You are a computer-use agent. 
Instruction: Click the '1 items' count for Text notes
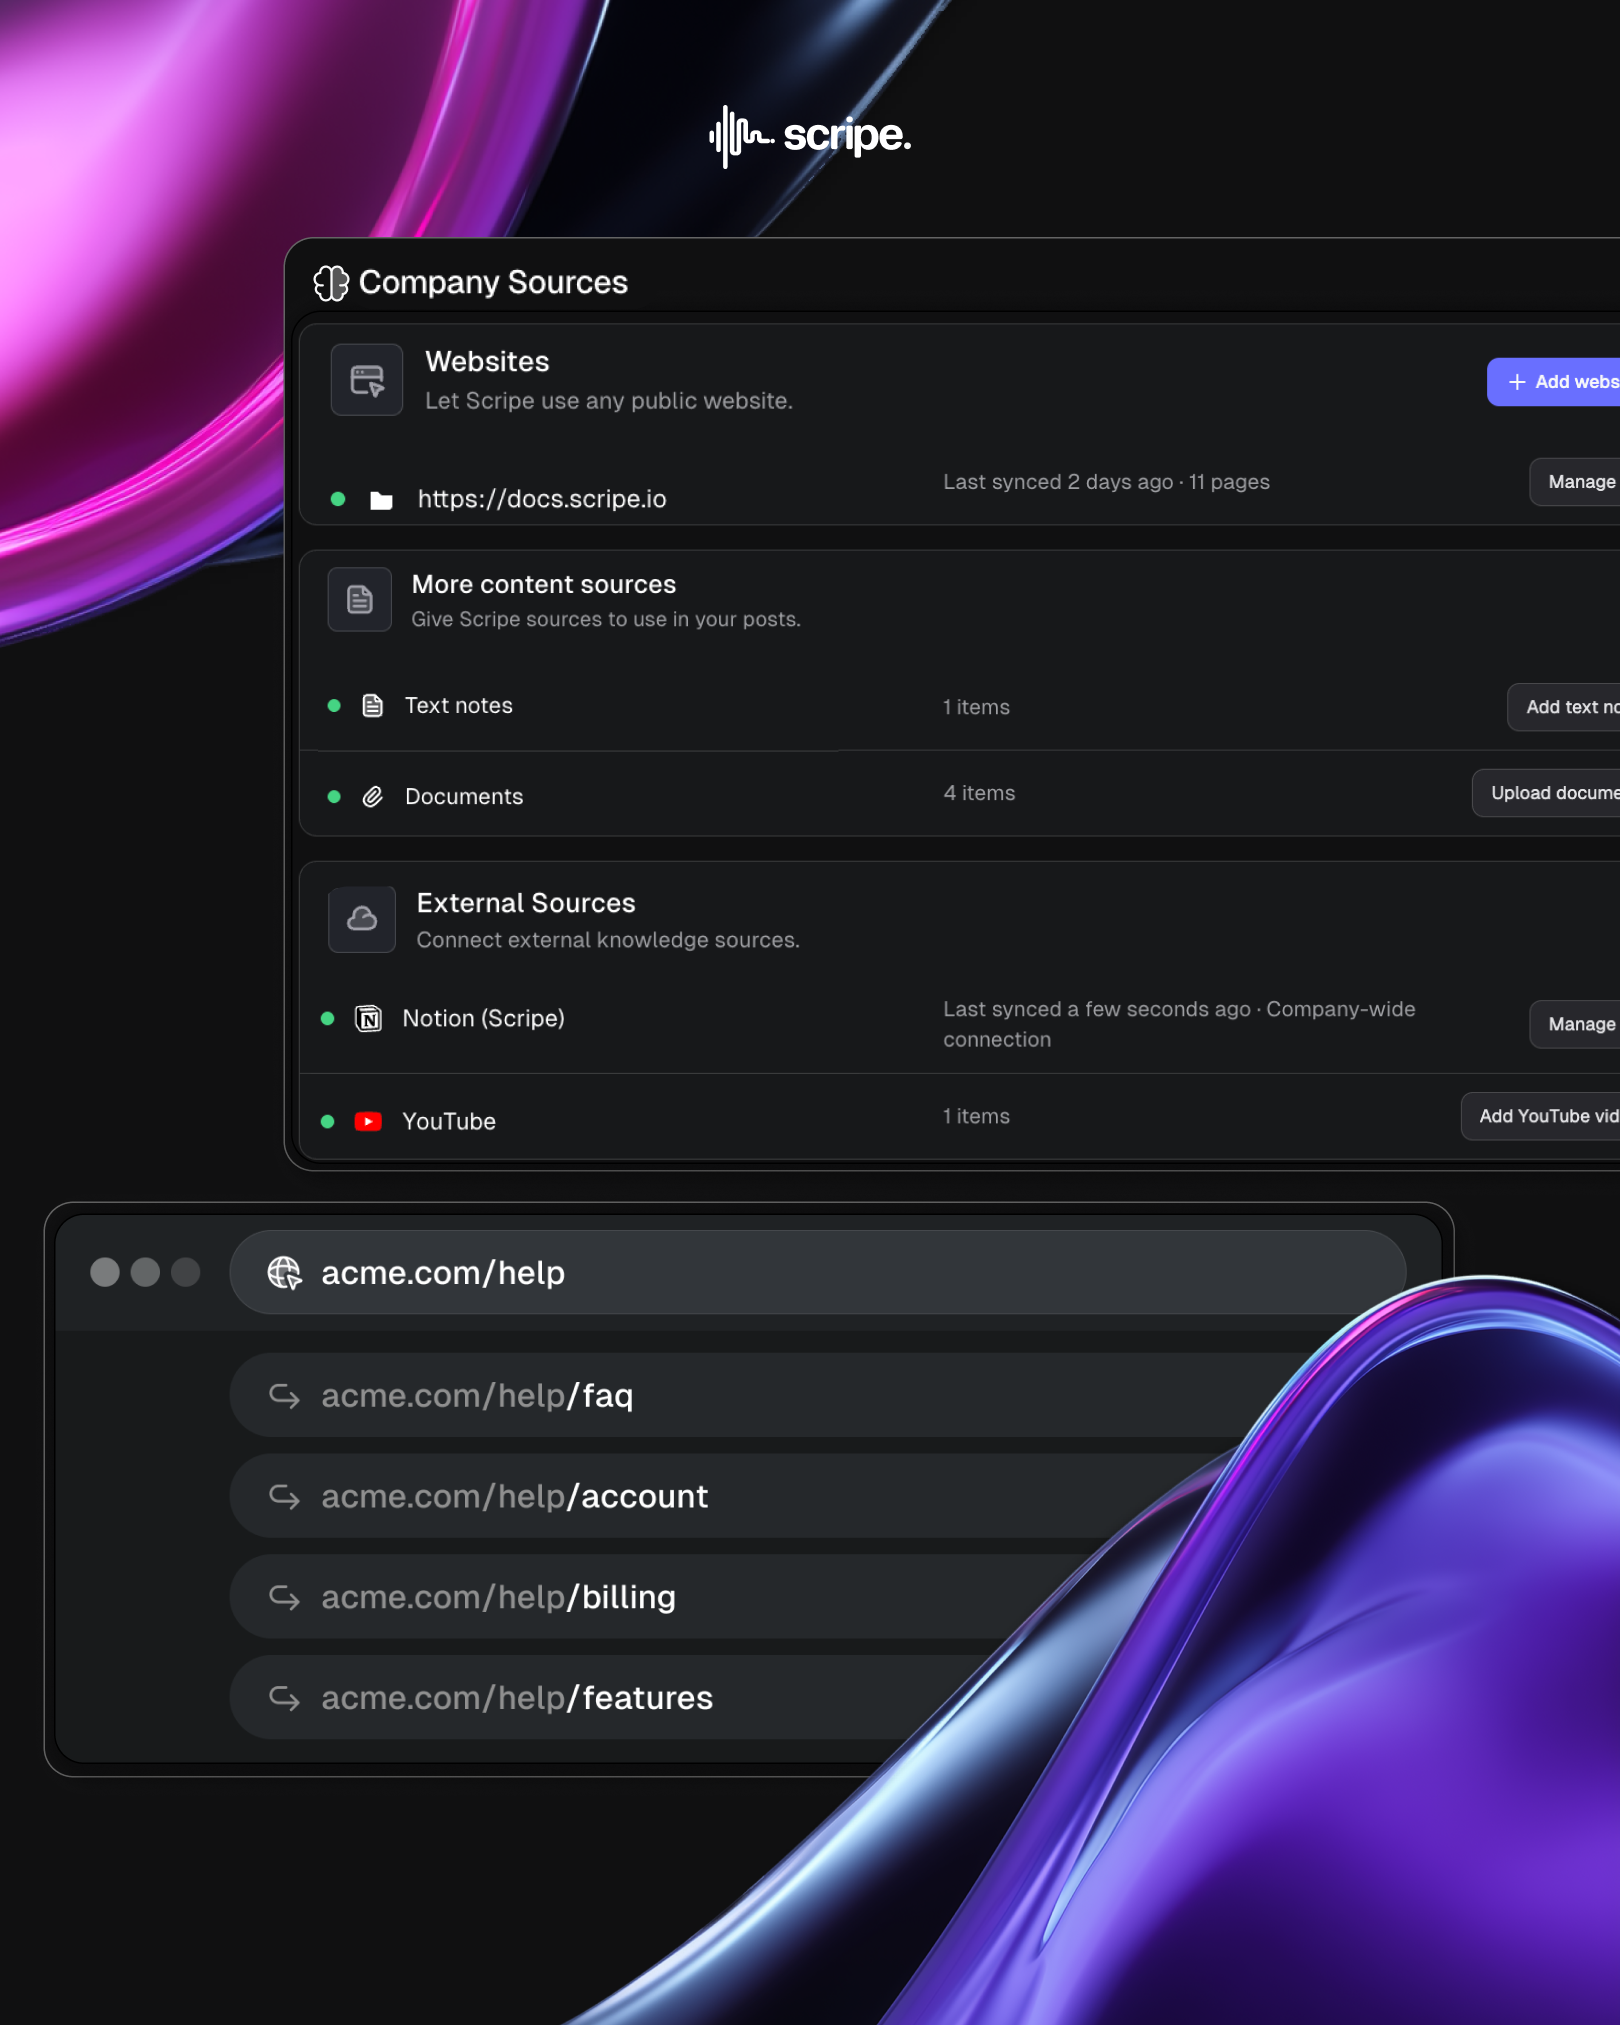coord(977,707)
